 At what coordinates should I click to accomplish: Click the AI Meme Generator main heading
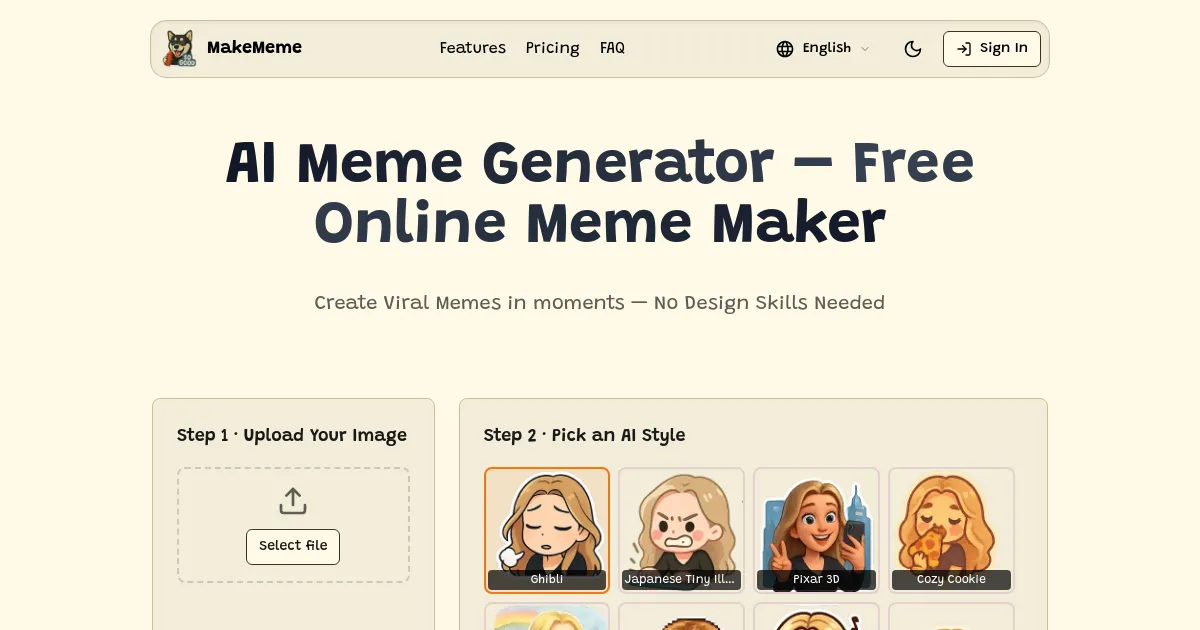coord(600,193)
